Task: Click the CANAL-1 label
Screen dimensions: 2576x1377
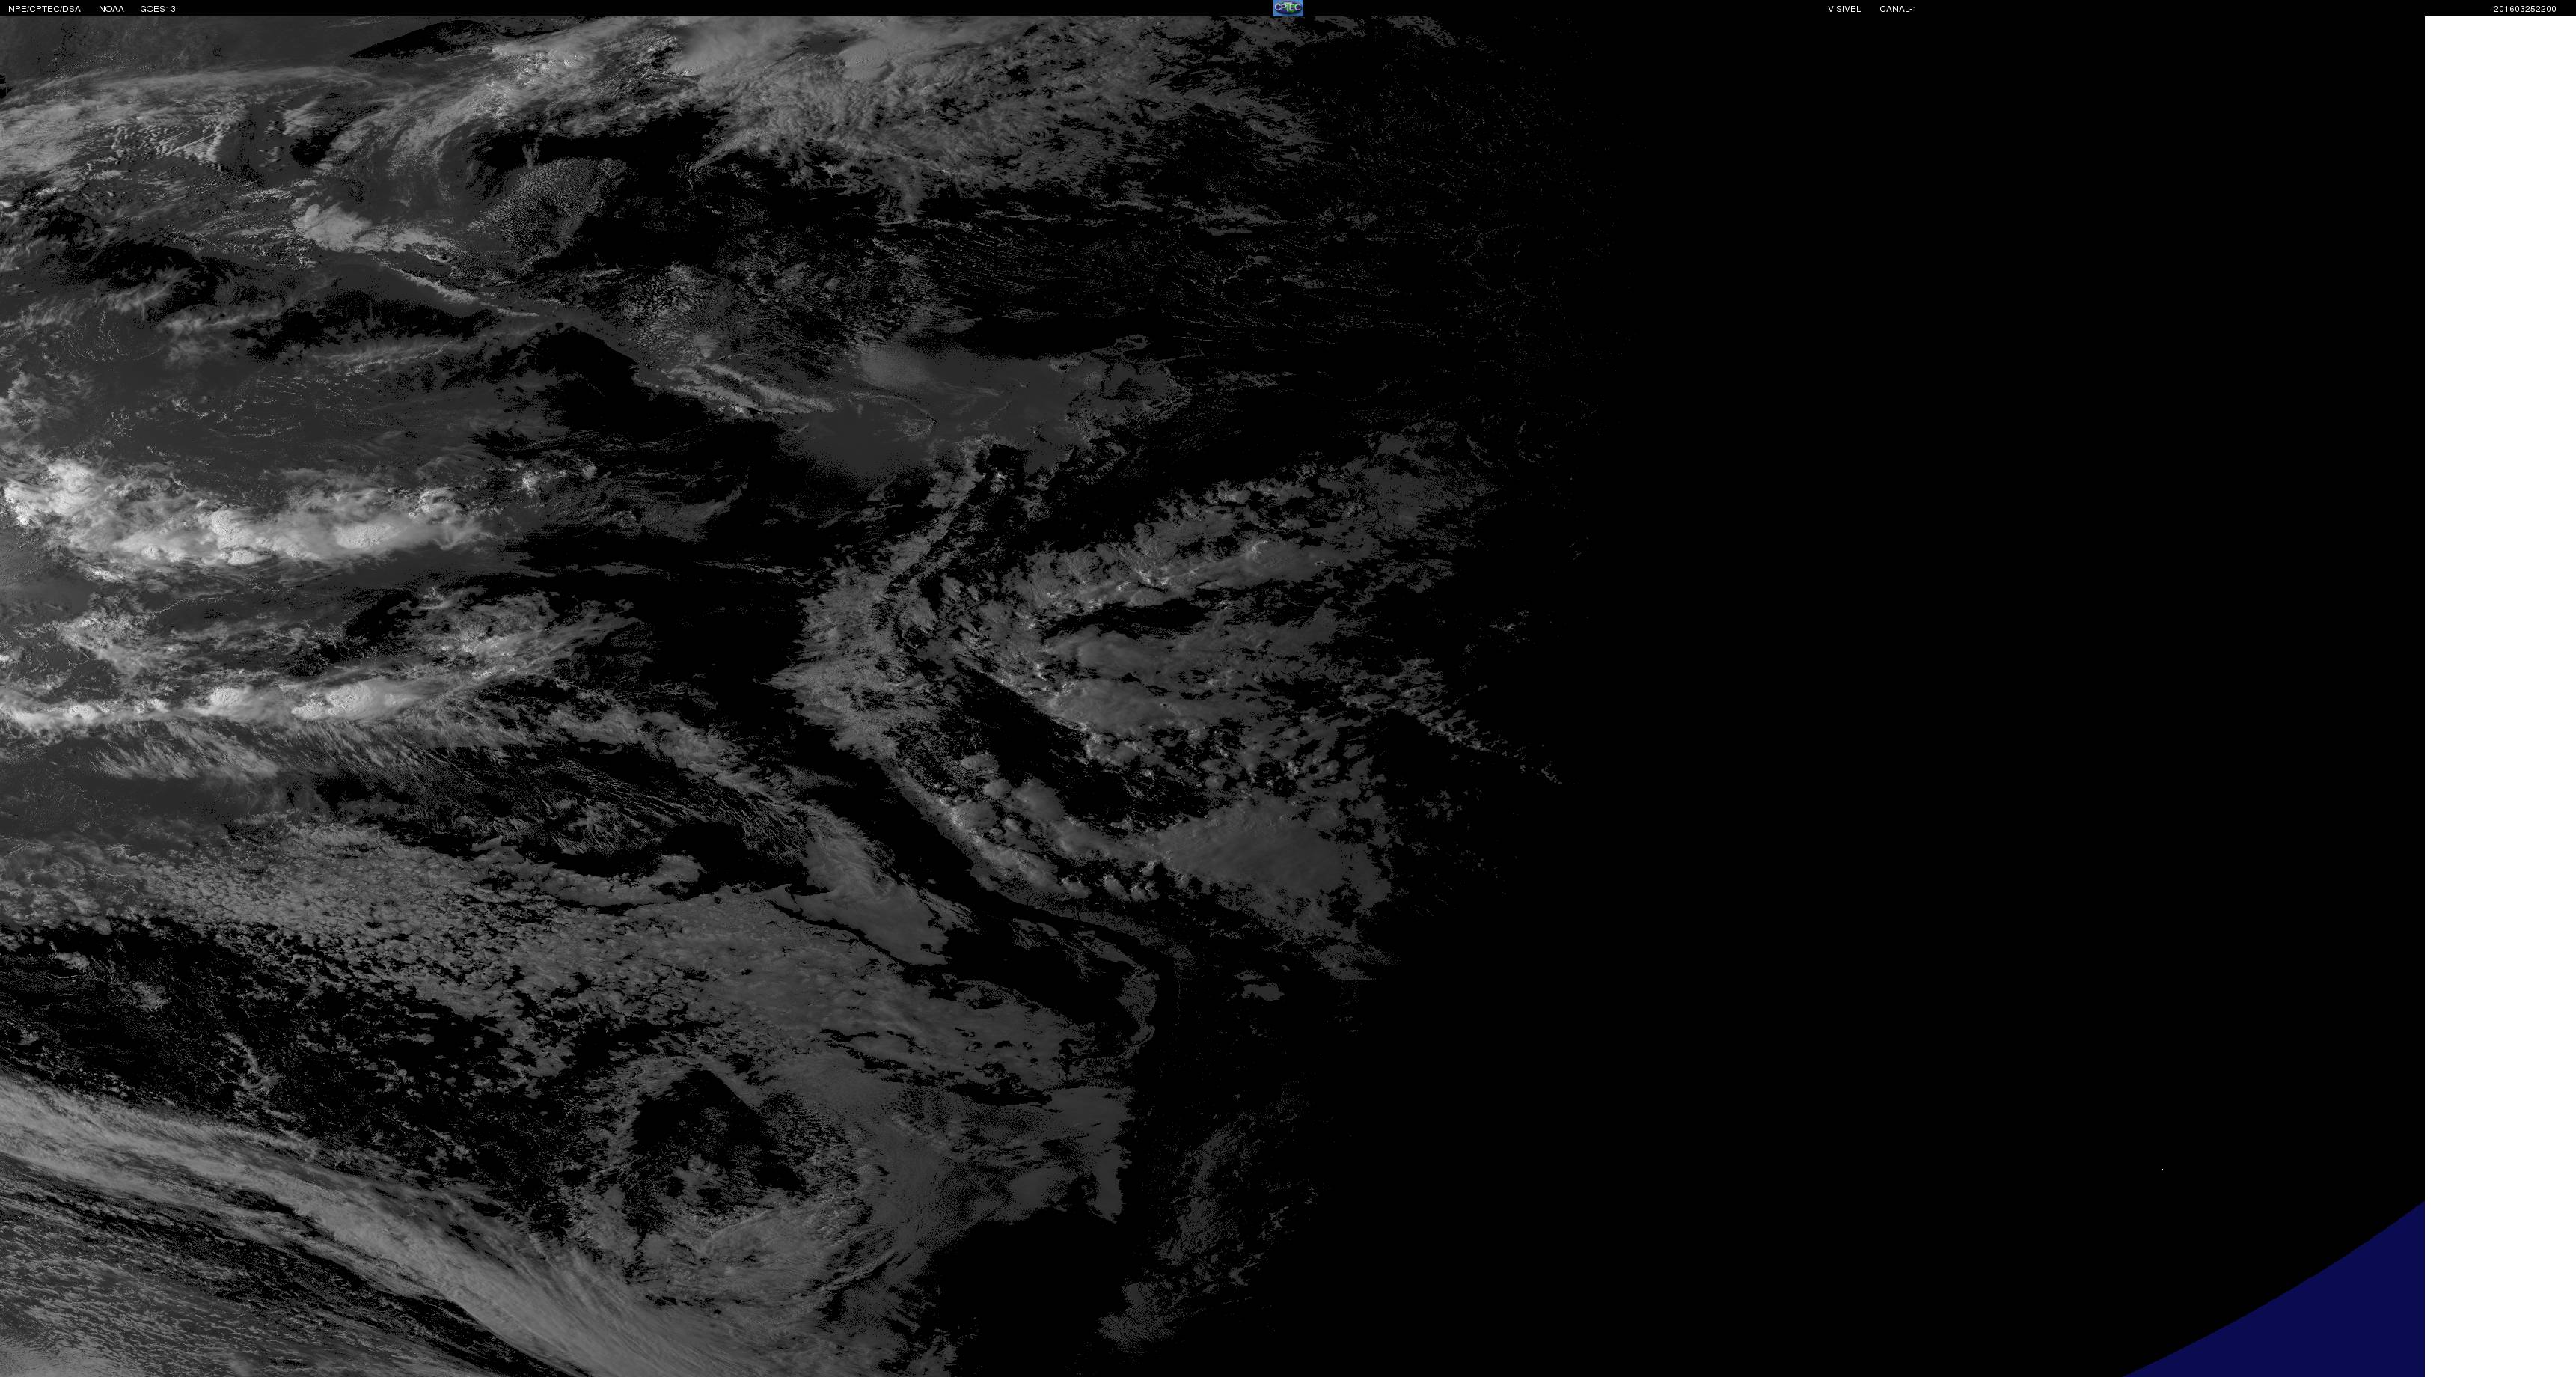Action: tap(1897, 9)
